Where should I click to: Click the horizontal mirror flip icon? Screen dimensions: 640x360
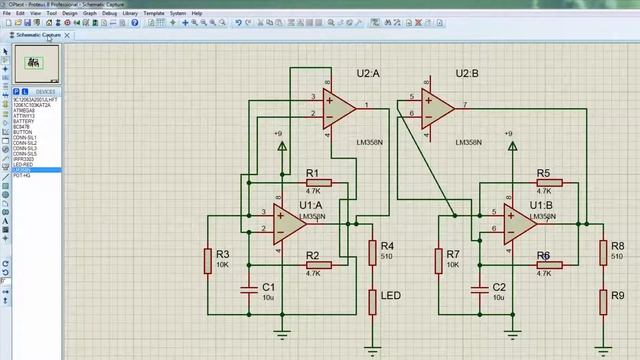(x=5, y=292)
